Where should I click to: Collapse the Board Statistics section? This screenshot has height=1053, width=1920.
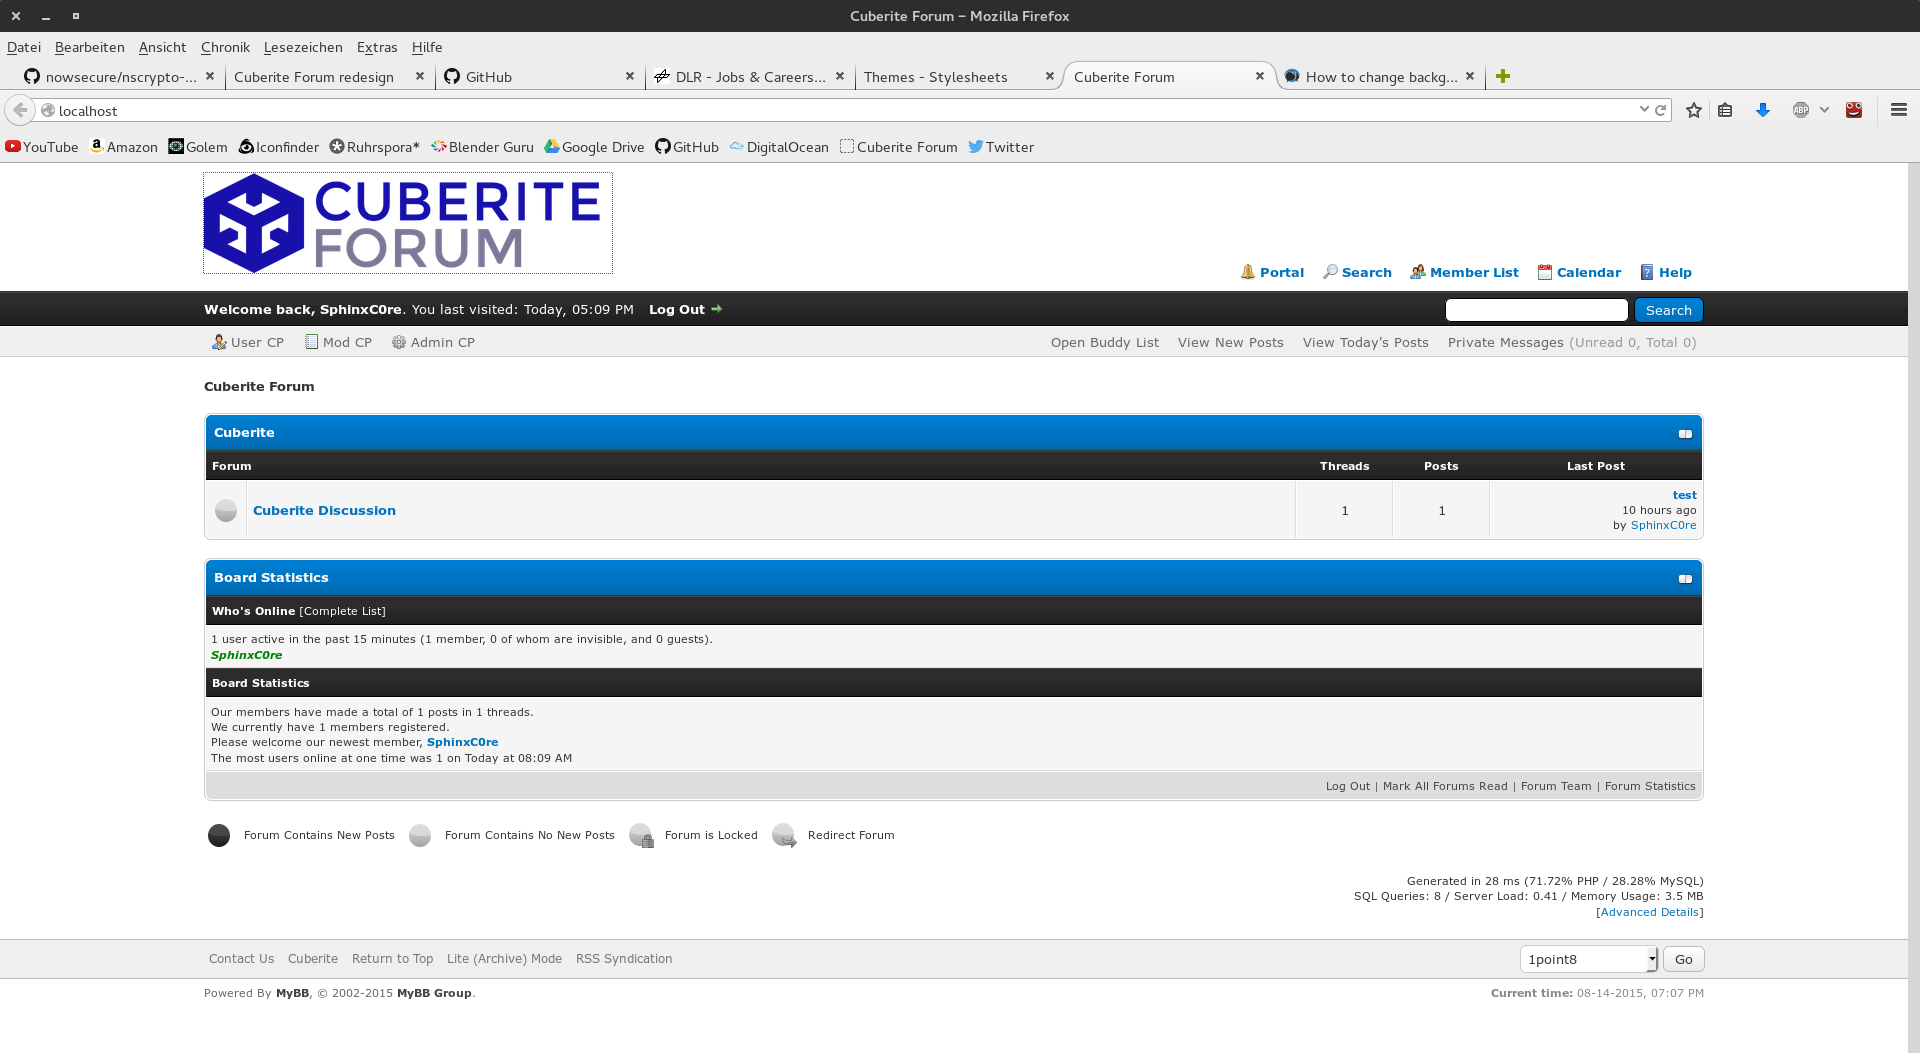click(1685, 579)
